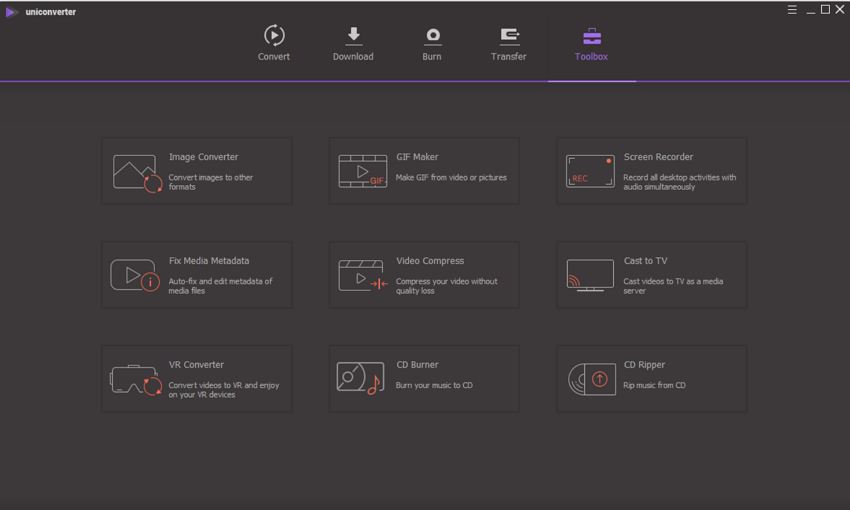Switch to the Download tab label
This screenshot has height=510, width=850.
353,56
